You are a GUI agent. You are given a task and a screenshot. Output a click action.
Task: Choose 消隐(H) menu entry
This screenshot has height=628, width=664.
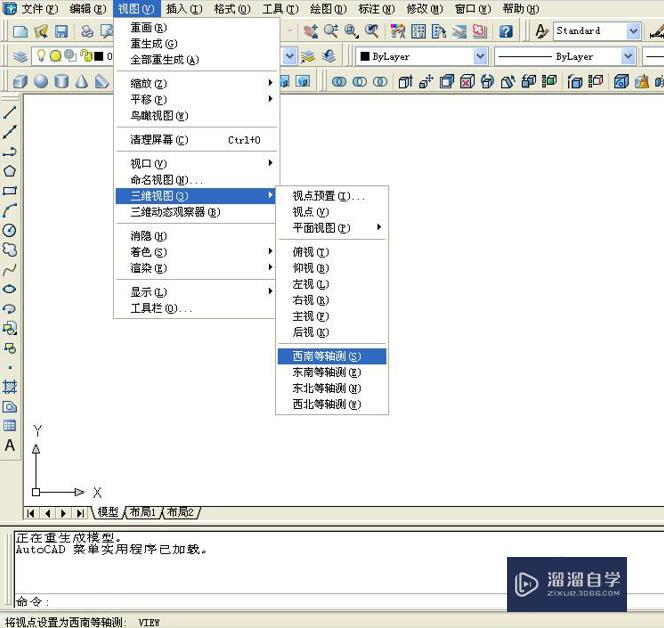(196, 236)
